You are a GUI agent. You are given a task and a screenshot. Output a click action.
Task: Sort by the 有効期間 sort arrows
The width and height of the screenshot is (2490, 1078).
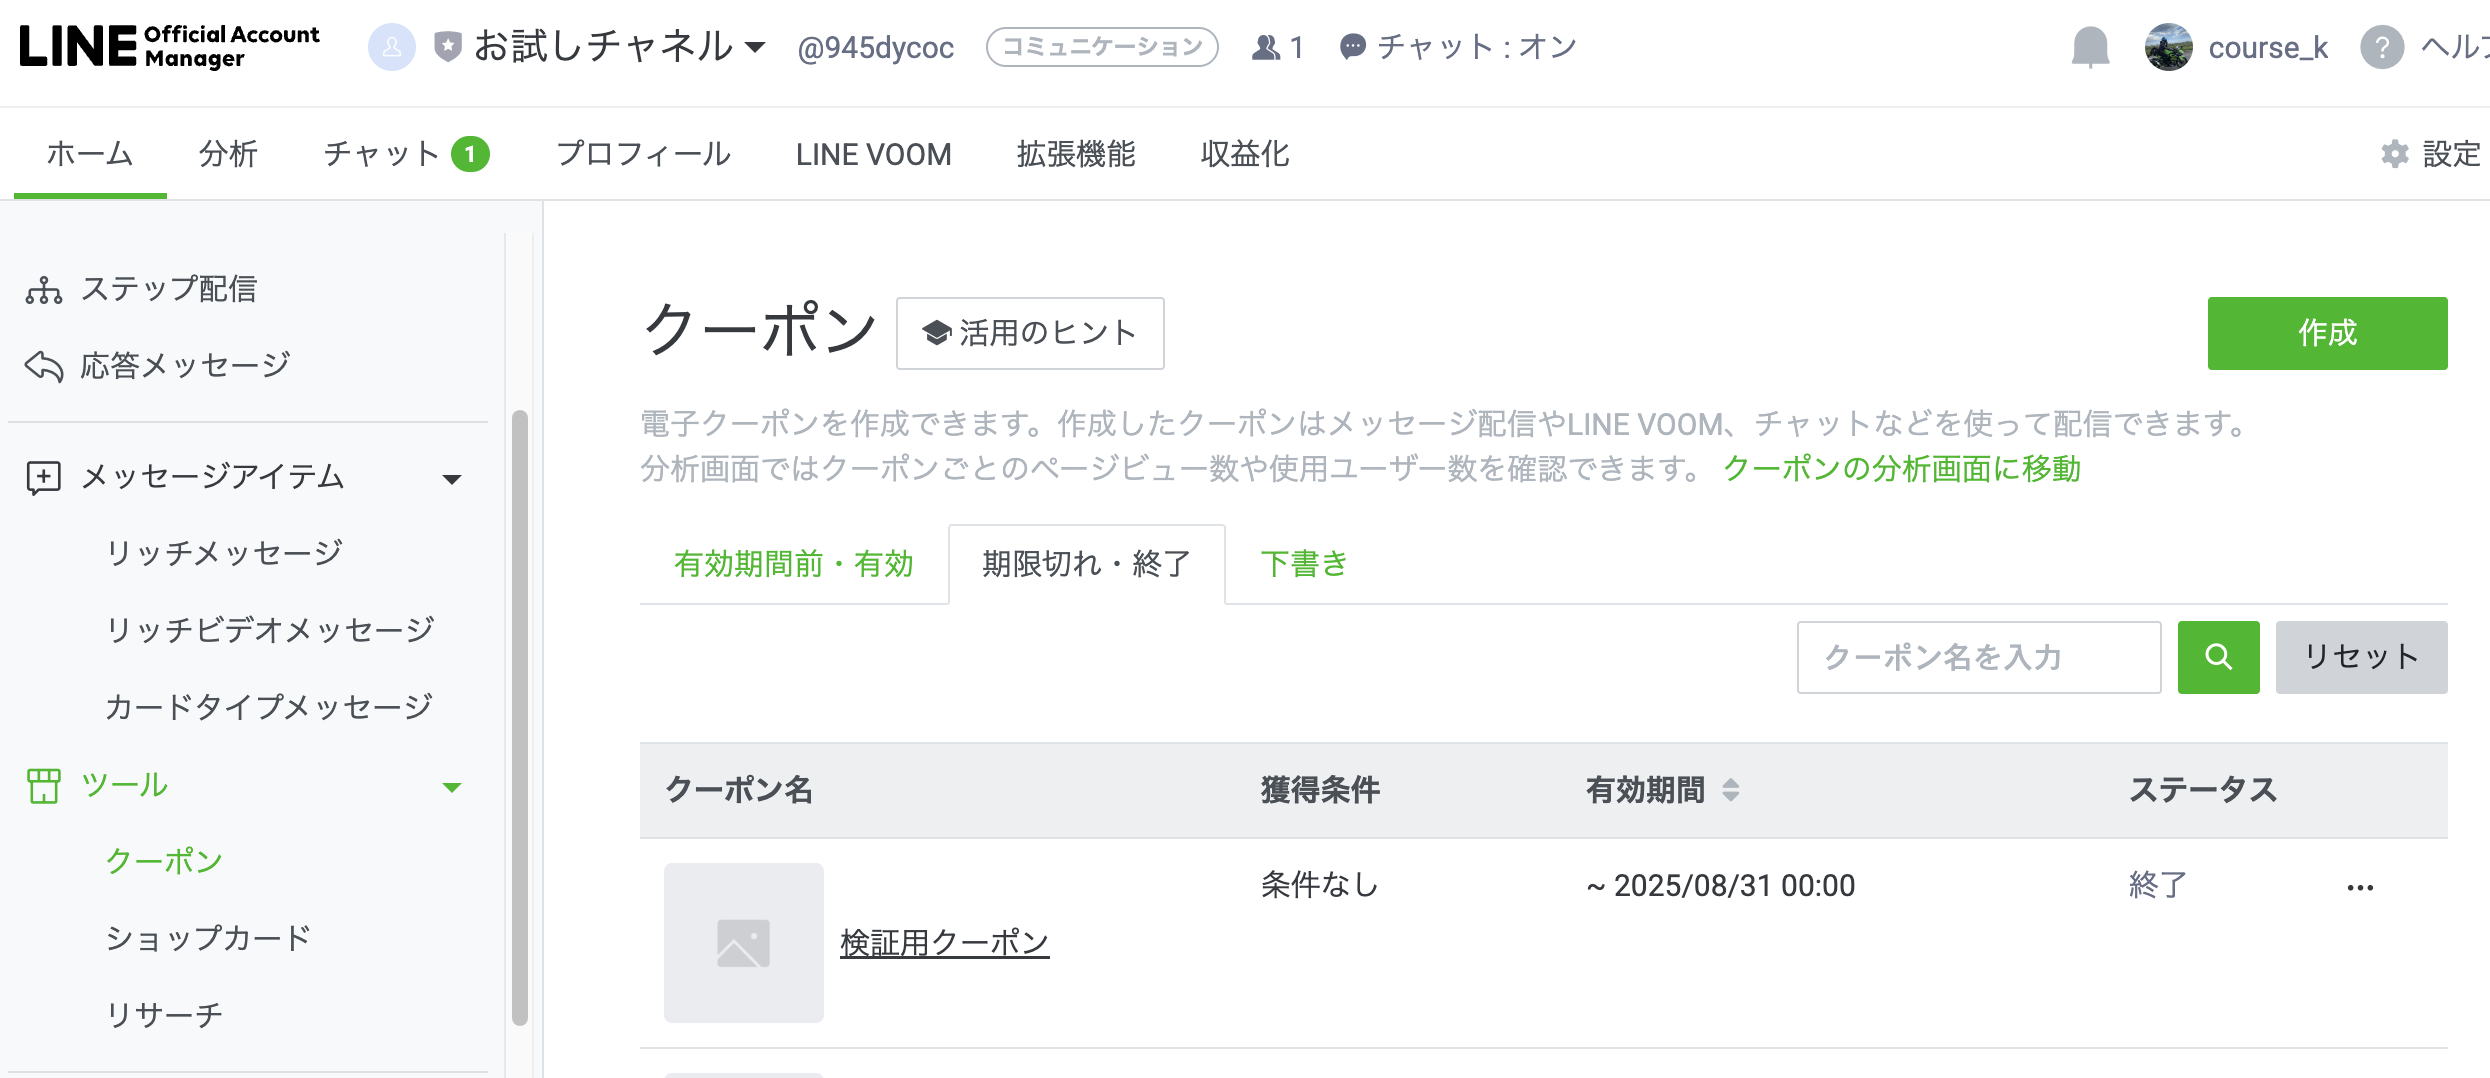pos(1731,790)
